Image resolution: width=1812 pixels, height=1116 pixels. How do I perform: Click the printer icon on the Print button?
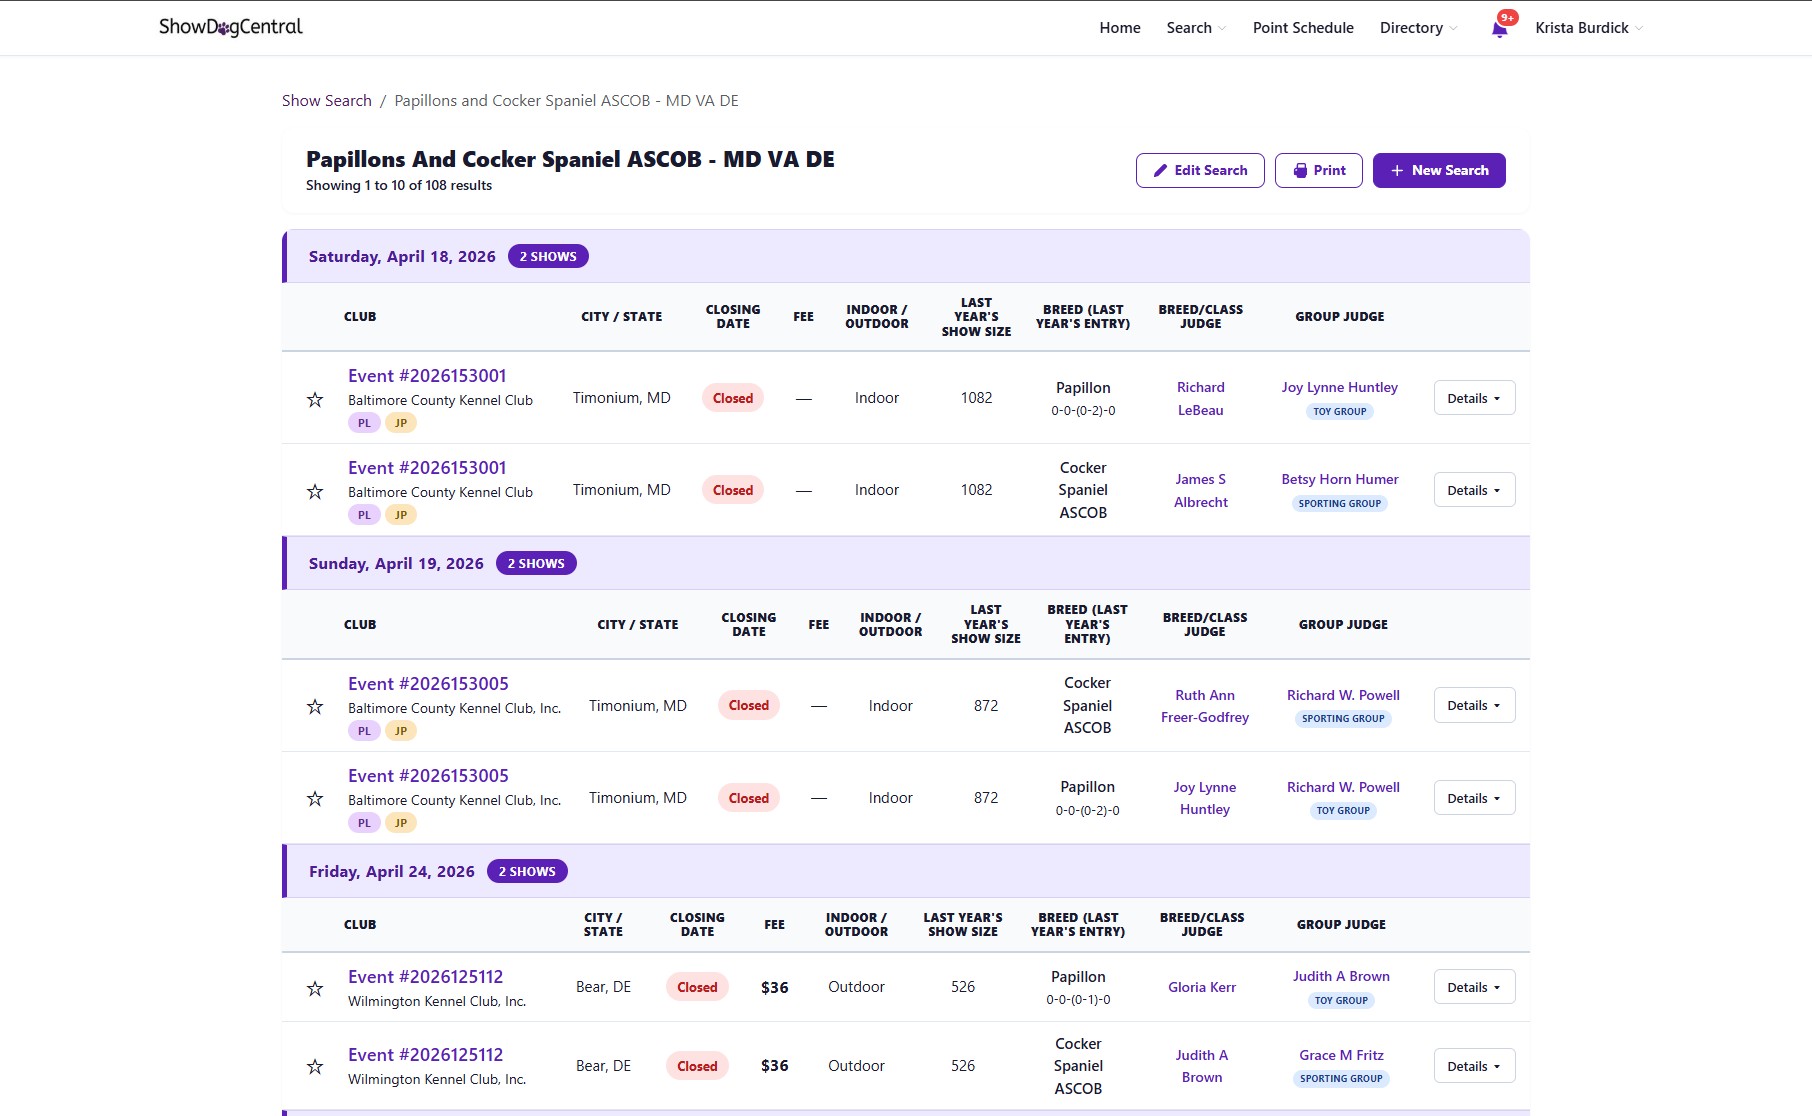[1300, 170]
